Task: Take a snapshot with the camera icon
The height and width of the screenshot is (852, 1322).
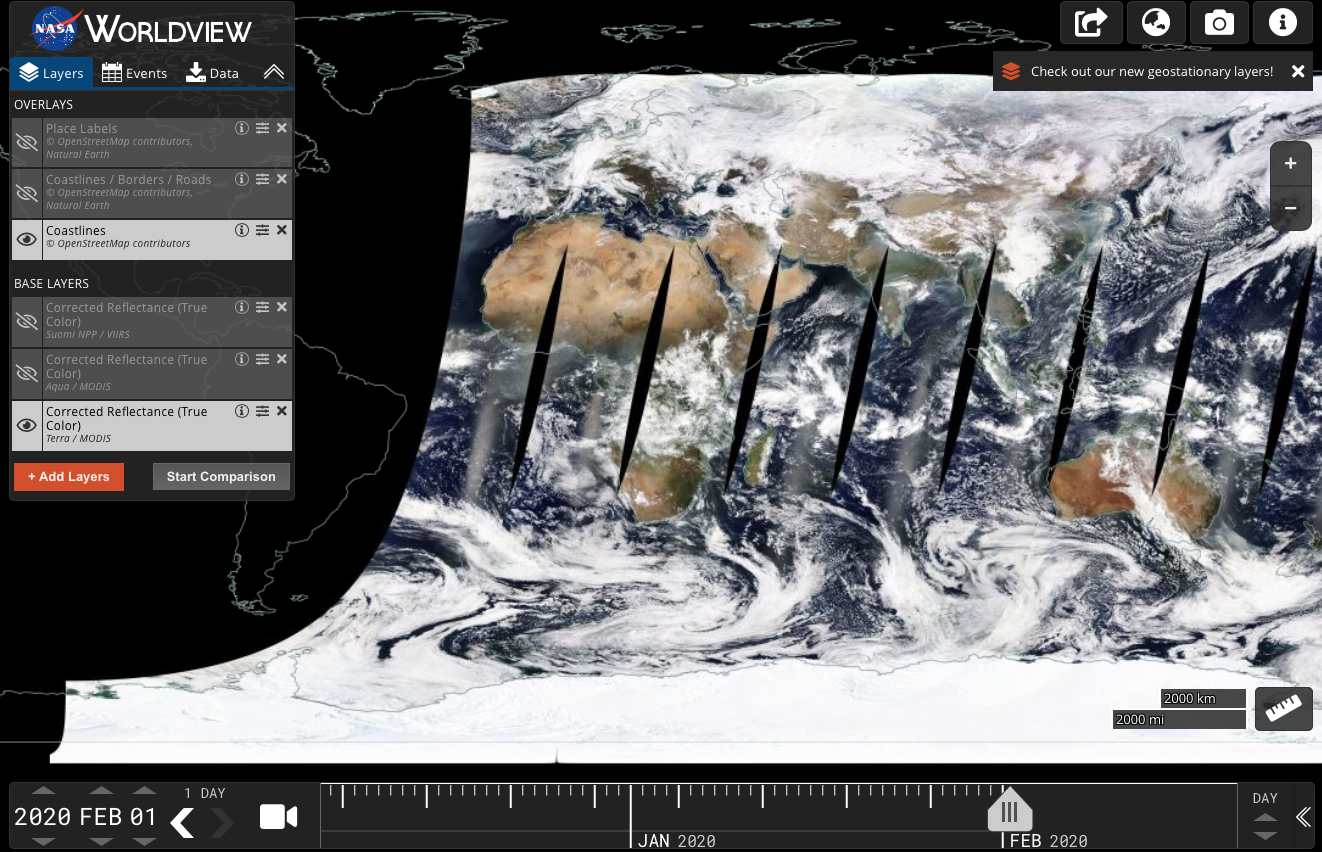Action: pos(1219,22)
